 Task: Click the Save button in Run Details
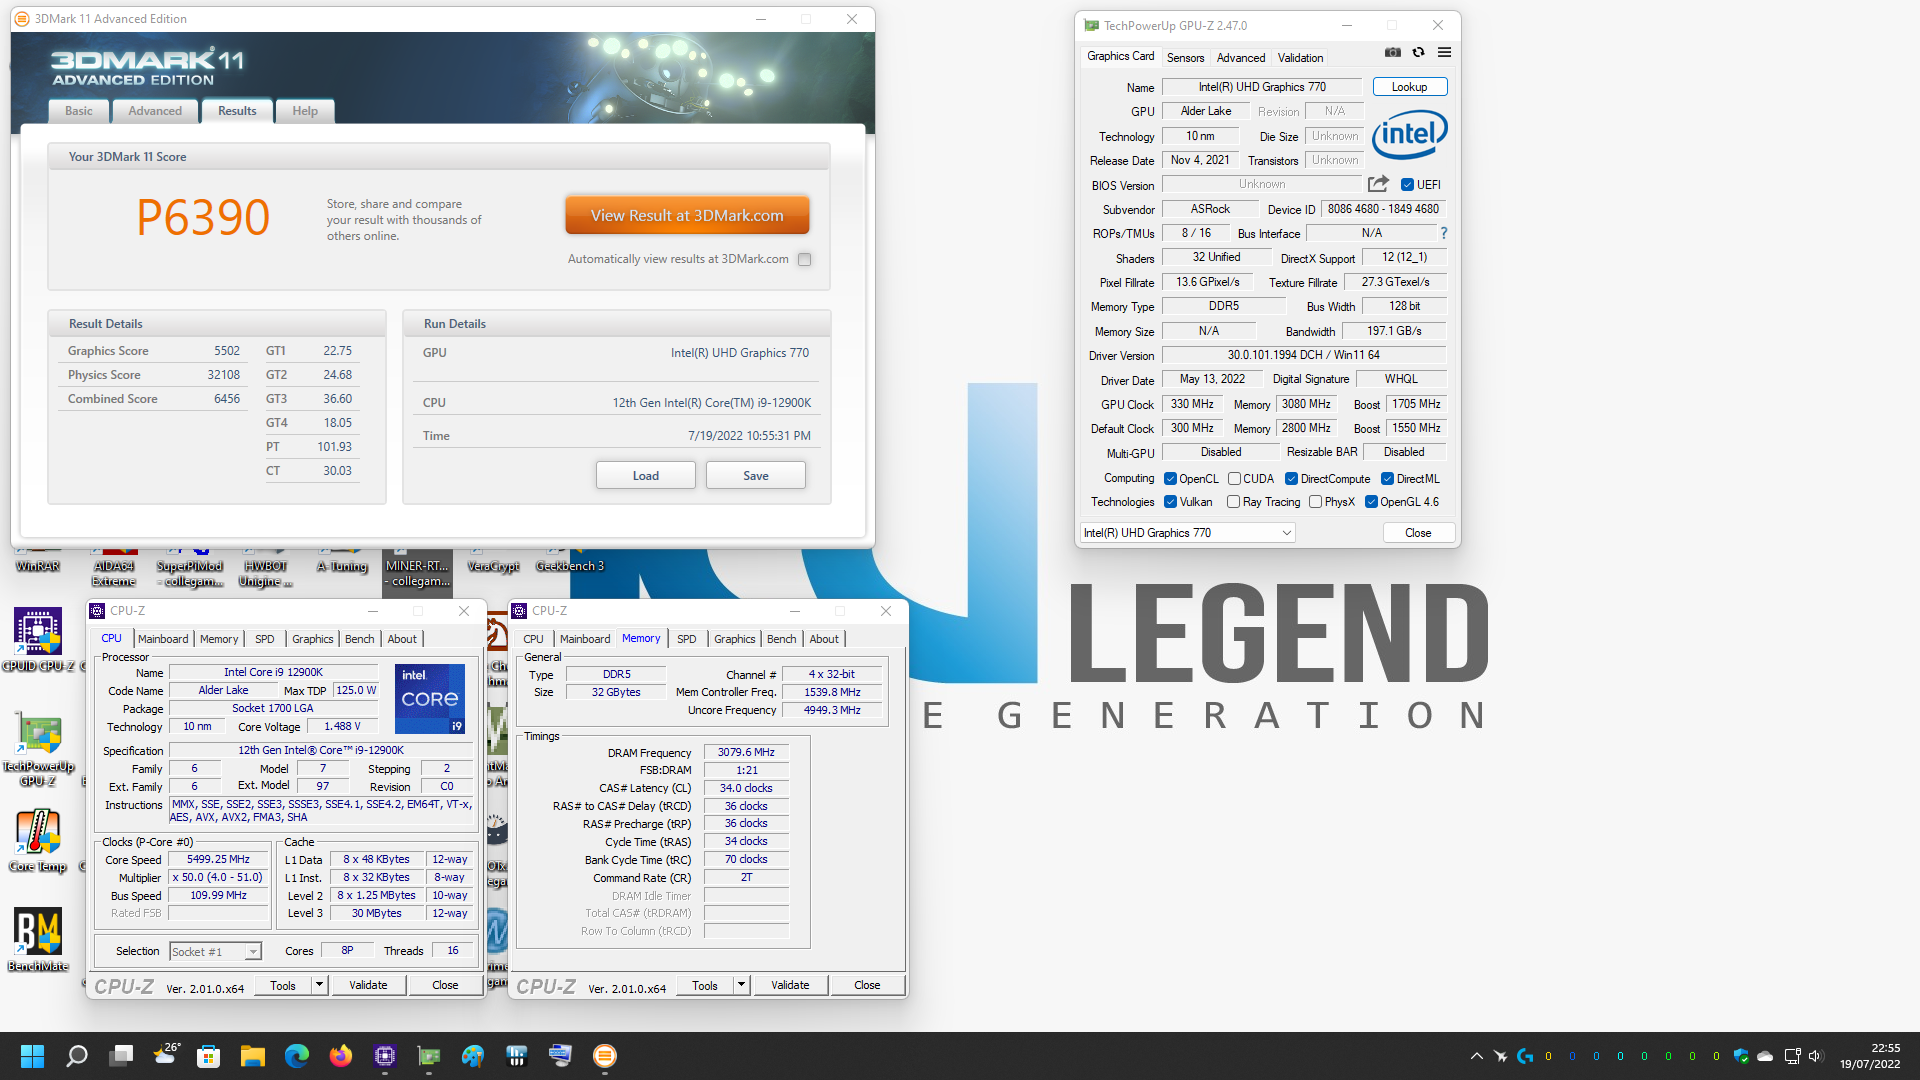point(755,476)
